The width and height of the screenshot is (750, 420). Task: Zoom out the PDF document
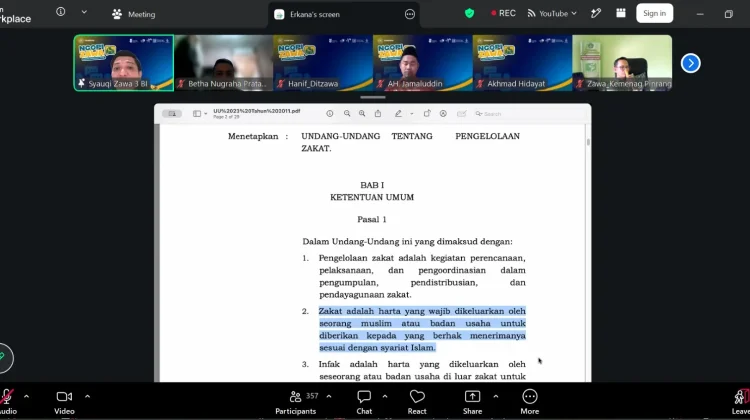click(347, 114)
